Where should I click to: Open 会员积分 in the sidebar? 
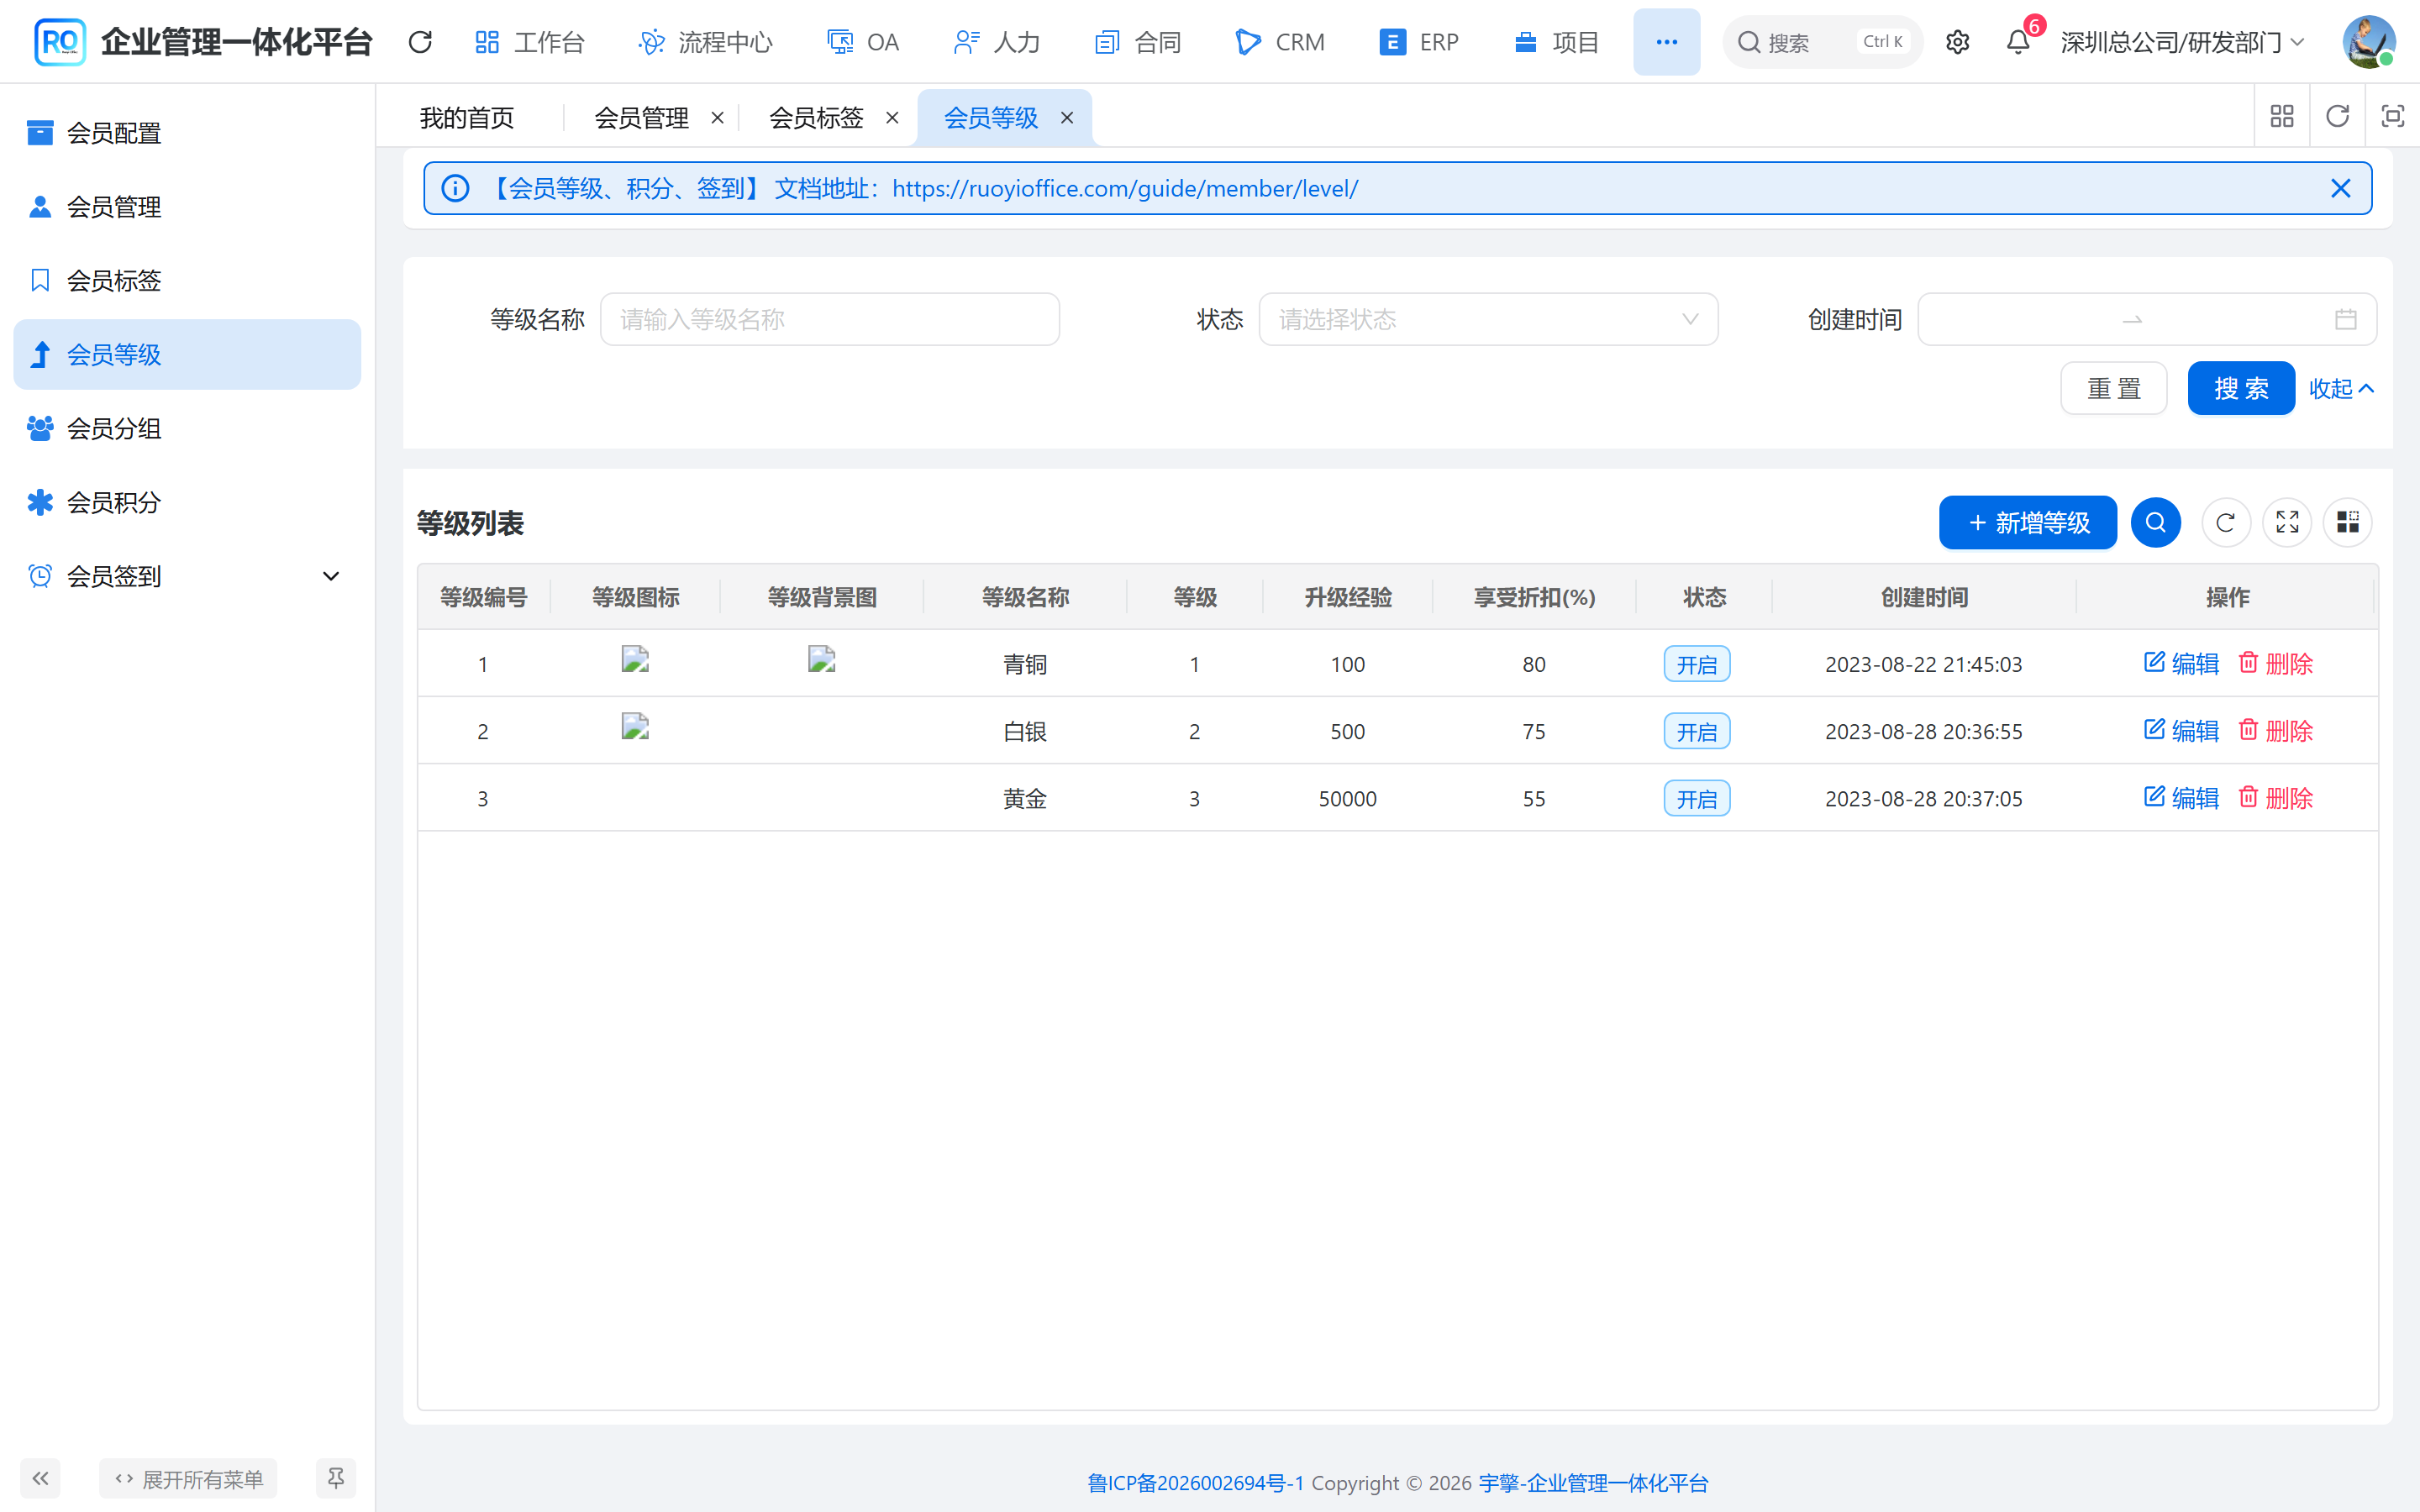[x=187, y=502]
